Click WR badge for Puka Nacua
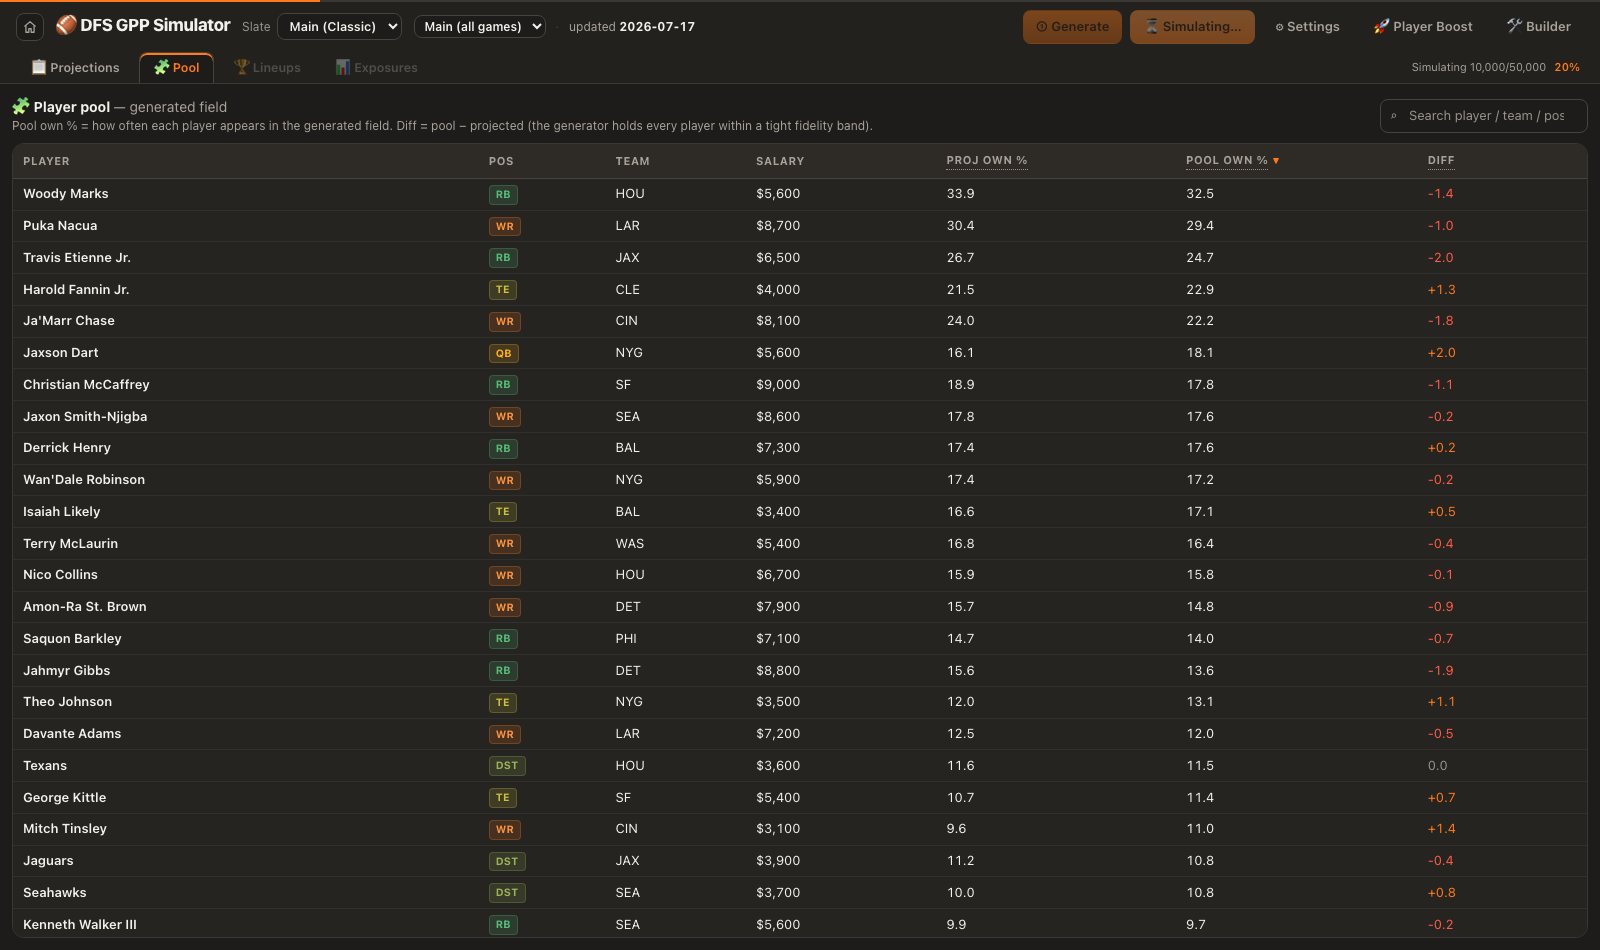The width and height of the screenshot is (1600, 950). pyautogui.click(x=505, y=227)
